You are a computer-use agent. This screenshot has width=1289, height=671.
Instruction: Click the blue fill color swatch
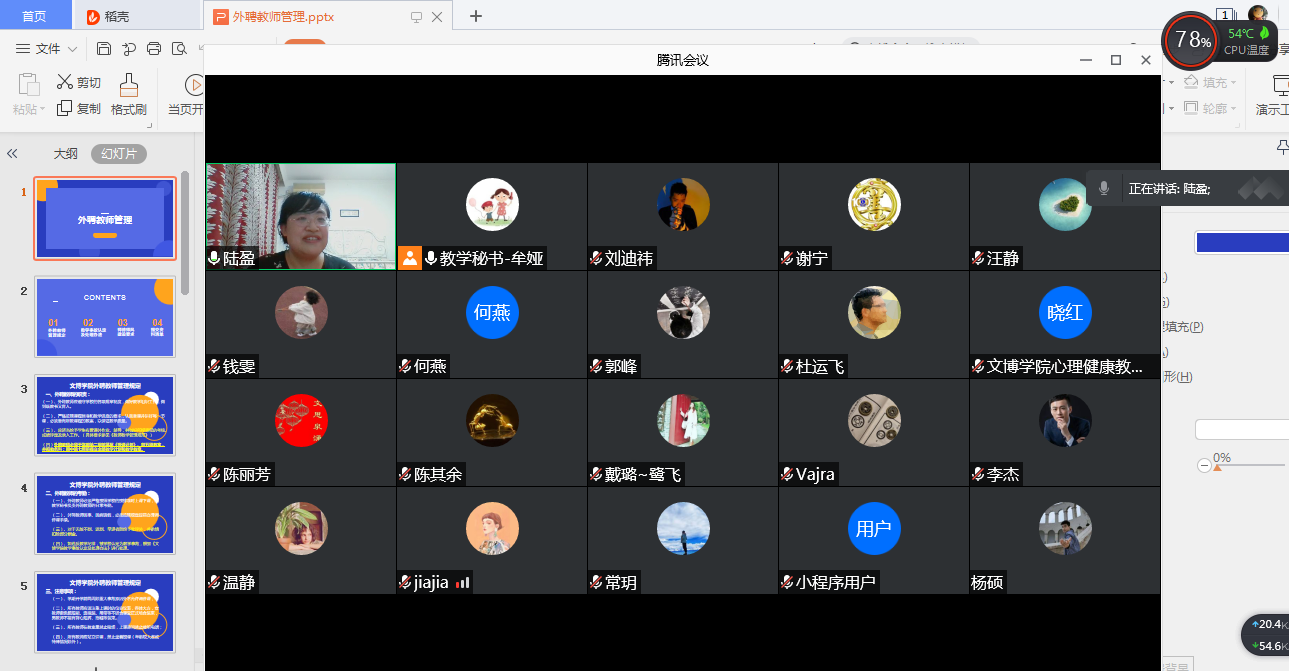tap(1241, 242)
